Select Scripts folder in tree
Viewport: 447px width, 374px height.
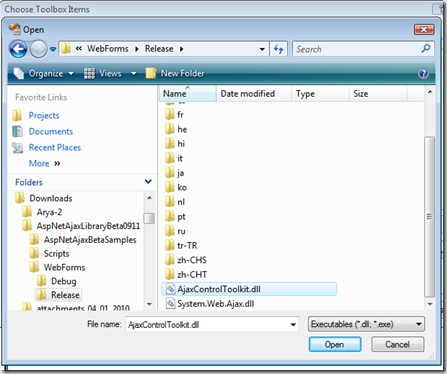(x=56, y=254)
